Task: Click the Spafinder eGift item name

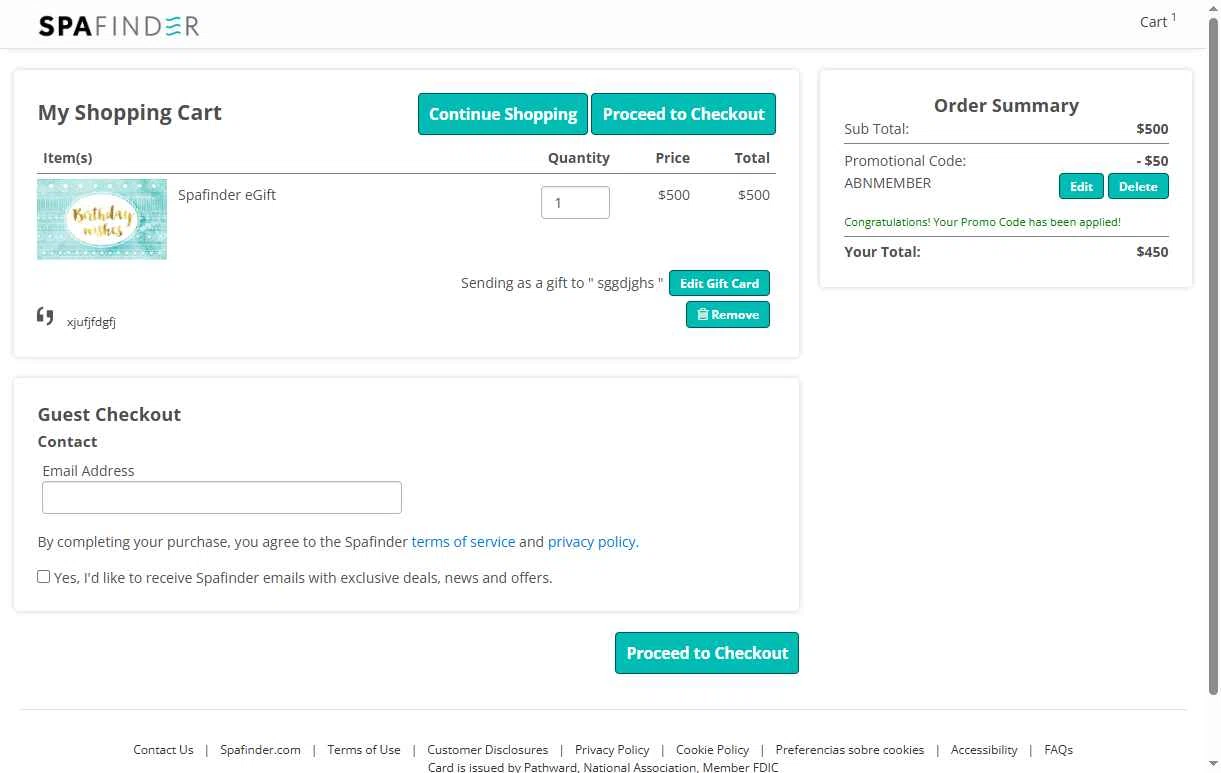Action: (227, 195)
